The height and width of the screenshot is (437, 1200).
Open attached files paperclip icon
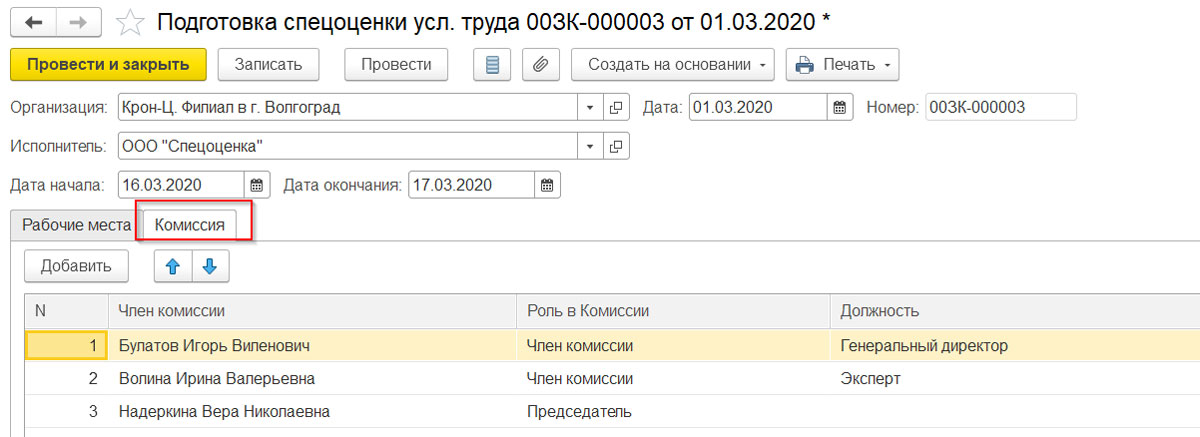tap(540, 65)
